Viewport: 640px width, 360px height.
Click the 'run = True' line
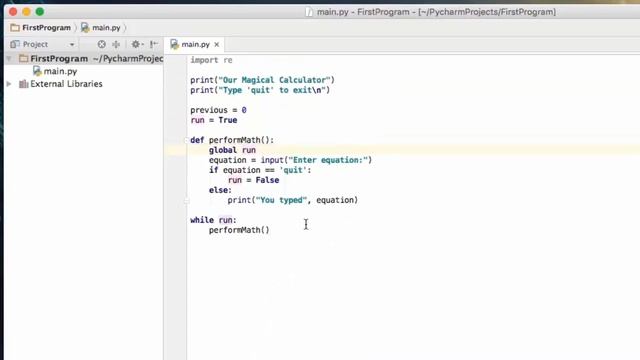click(213, 120)
